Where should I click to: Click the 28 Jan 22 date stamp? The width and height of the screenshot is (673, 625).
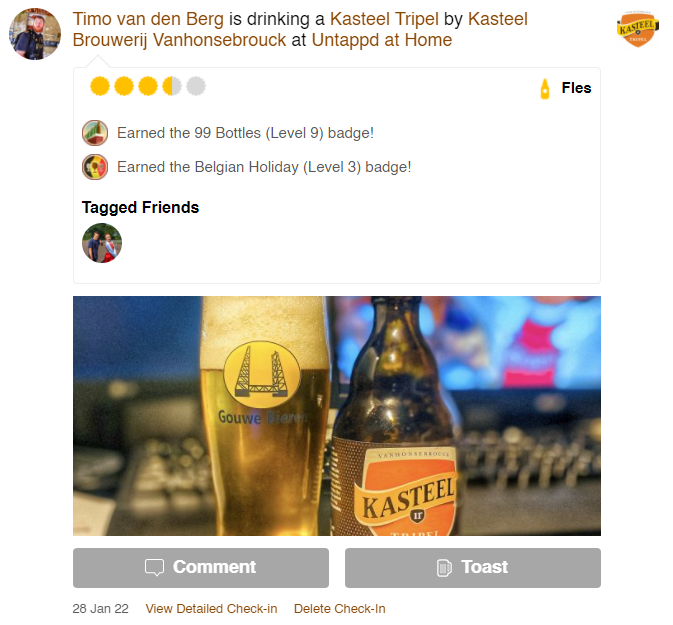pos(100,608)
